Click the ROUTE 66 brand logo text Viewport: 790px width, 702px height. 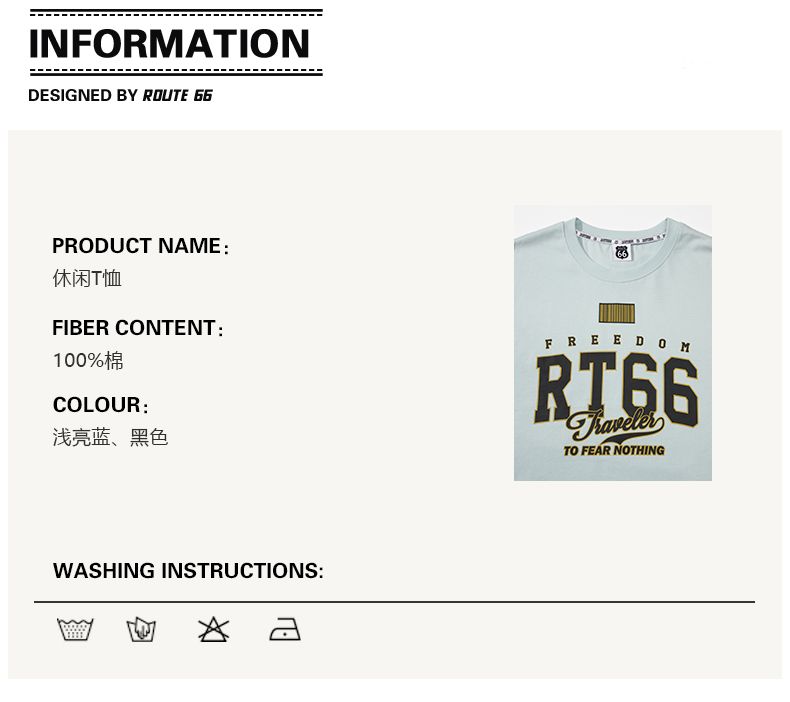point(178,96)
